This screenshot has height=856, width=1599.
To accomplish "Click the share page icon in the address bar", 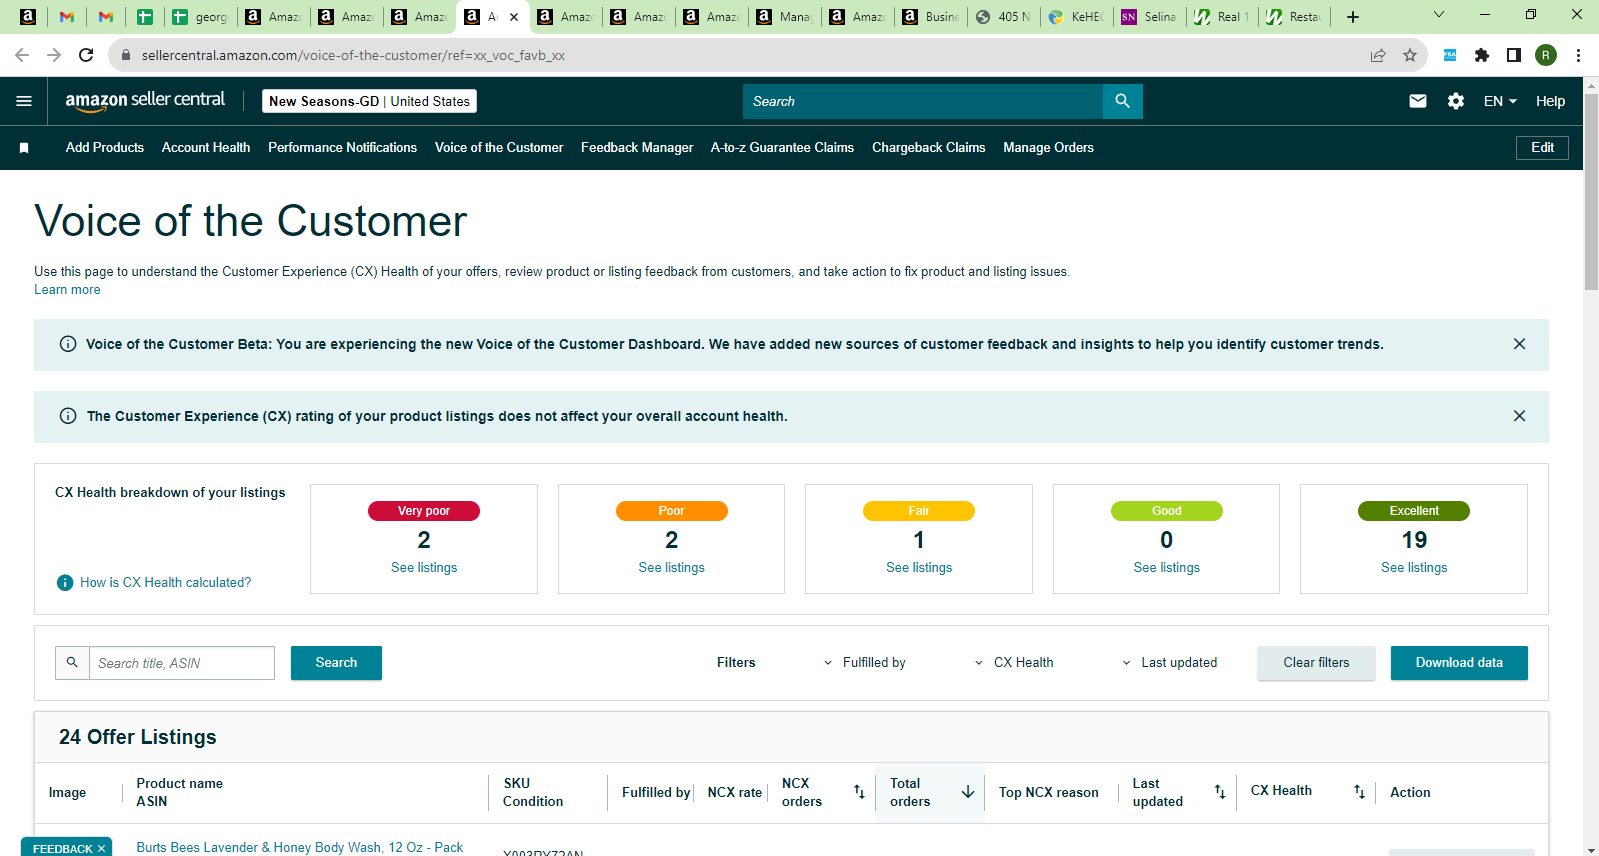I will (1378, 55).
